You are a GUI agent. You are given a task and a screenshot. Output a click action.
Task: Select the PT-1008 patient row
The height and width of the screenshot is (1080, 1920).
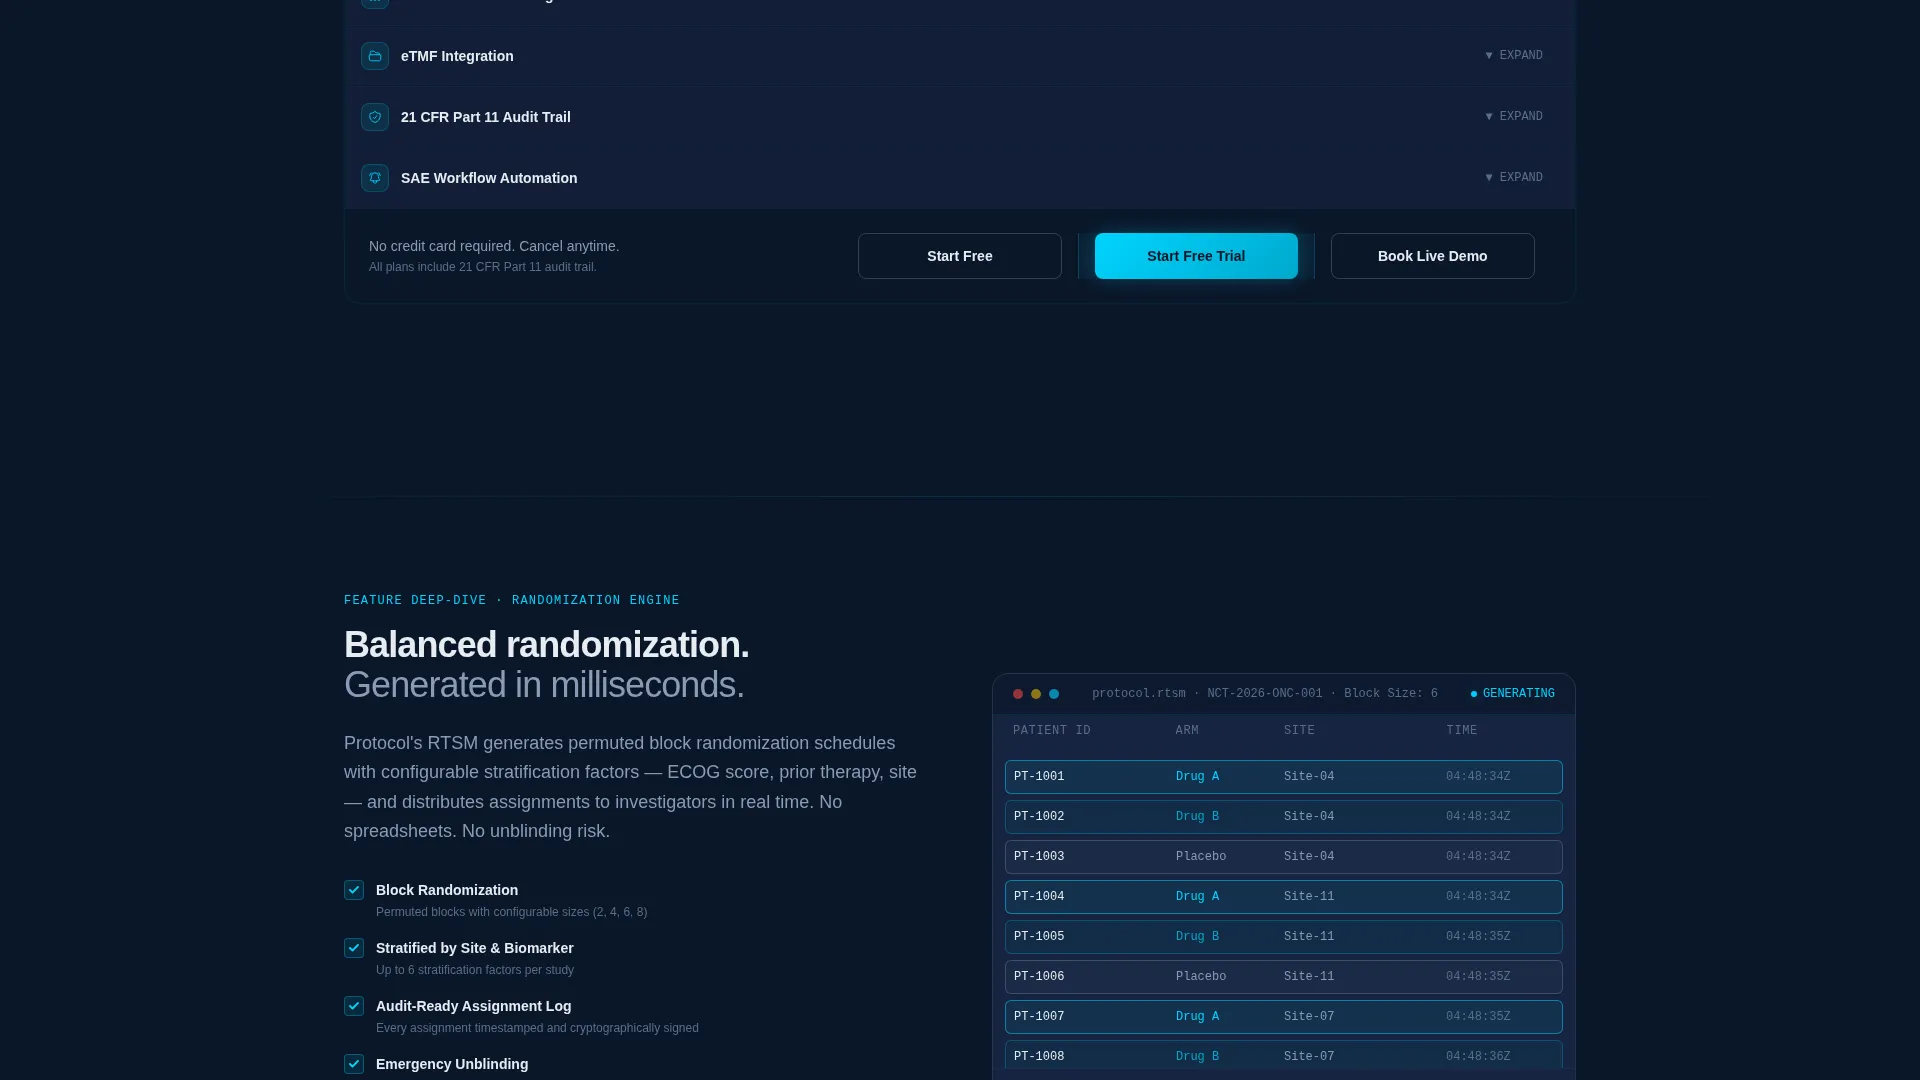(x=1284, y=1056)
